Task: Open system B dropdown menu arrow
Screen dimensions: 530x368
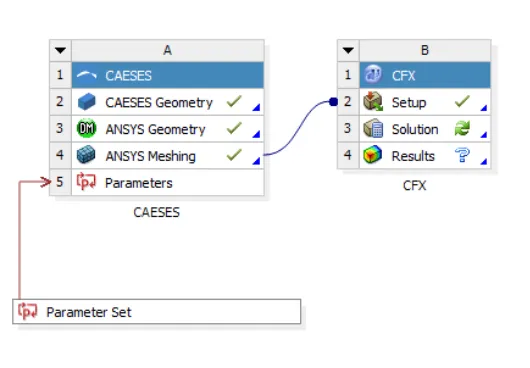Action: [x=348, y=51]
